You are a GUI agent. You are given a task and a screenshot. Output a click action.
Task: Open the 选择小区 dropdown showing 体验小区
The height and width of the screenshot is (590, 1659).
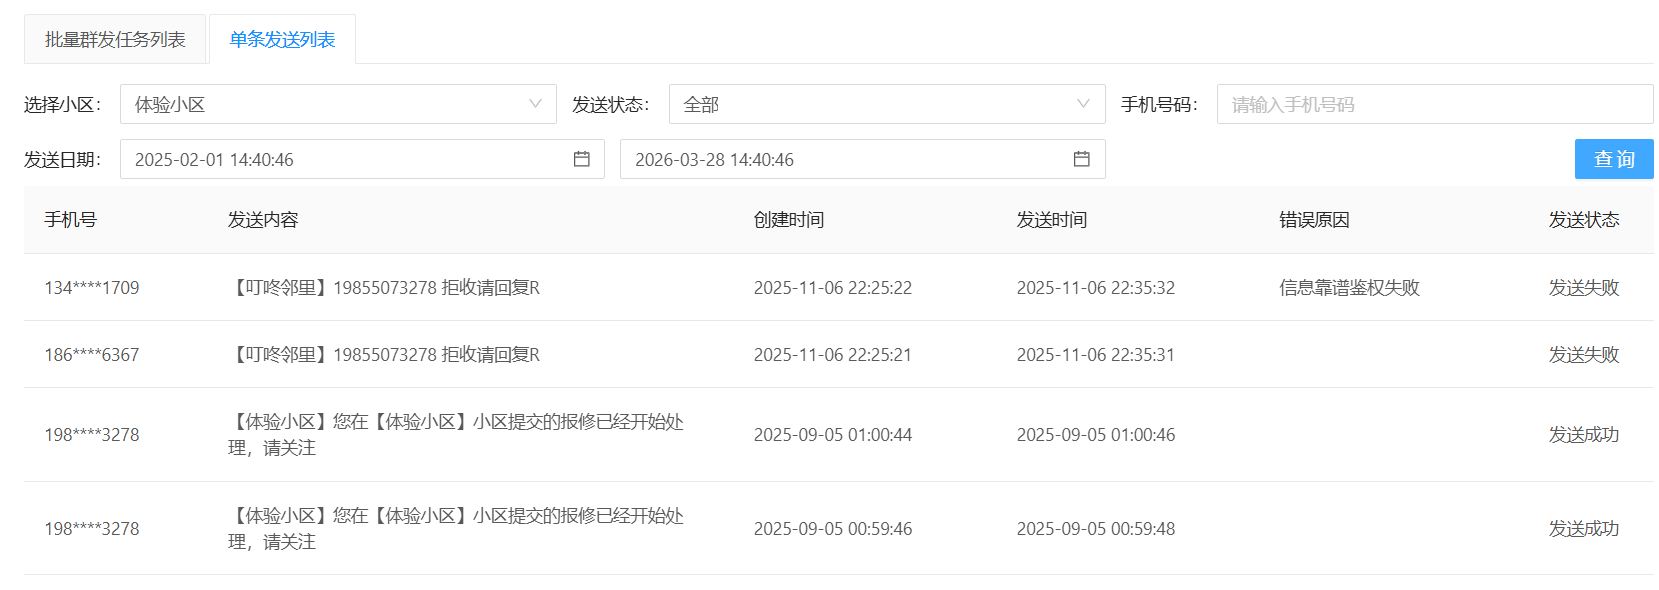coord(337,104)
